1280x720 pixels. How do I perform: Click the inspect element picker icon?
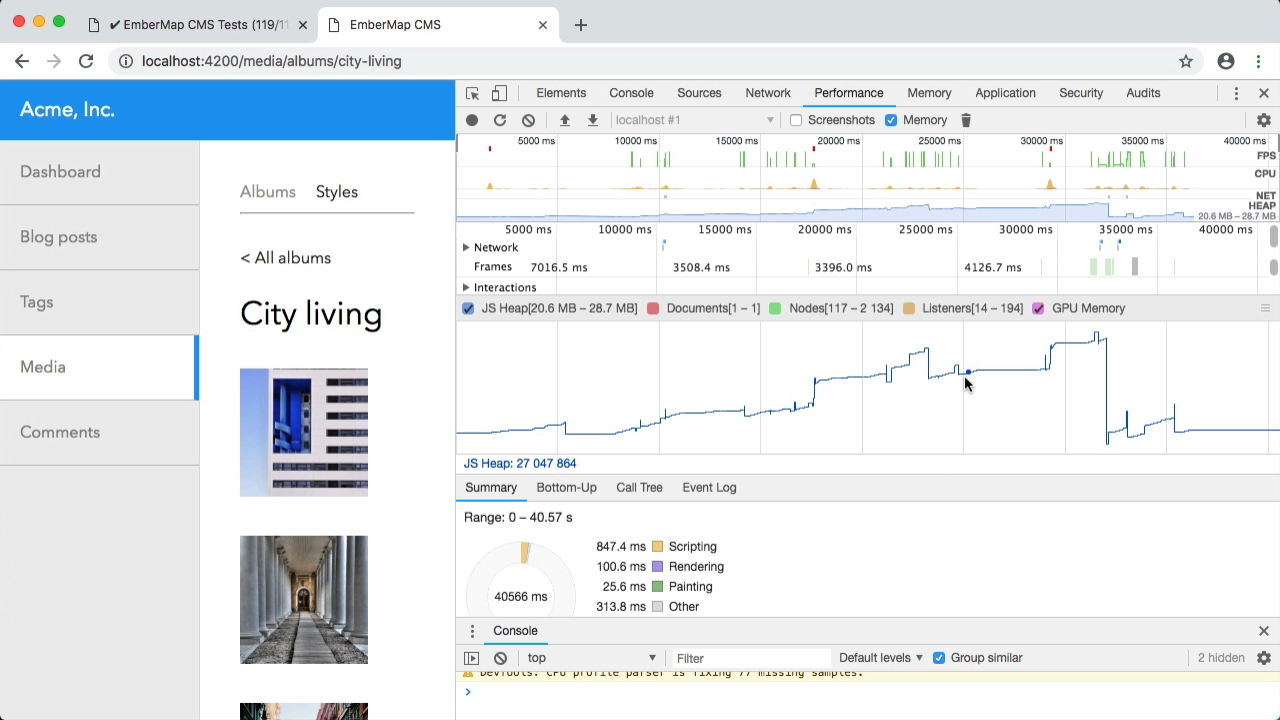pos(472,93)
